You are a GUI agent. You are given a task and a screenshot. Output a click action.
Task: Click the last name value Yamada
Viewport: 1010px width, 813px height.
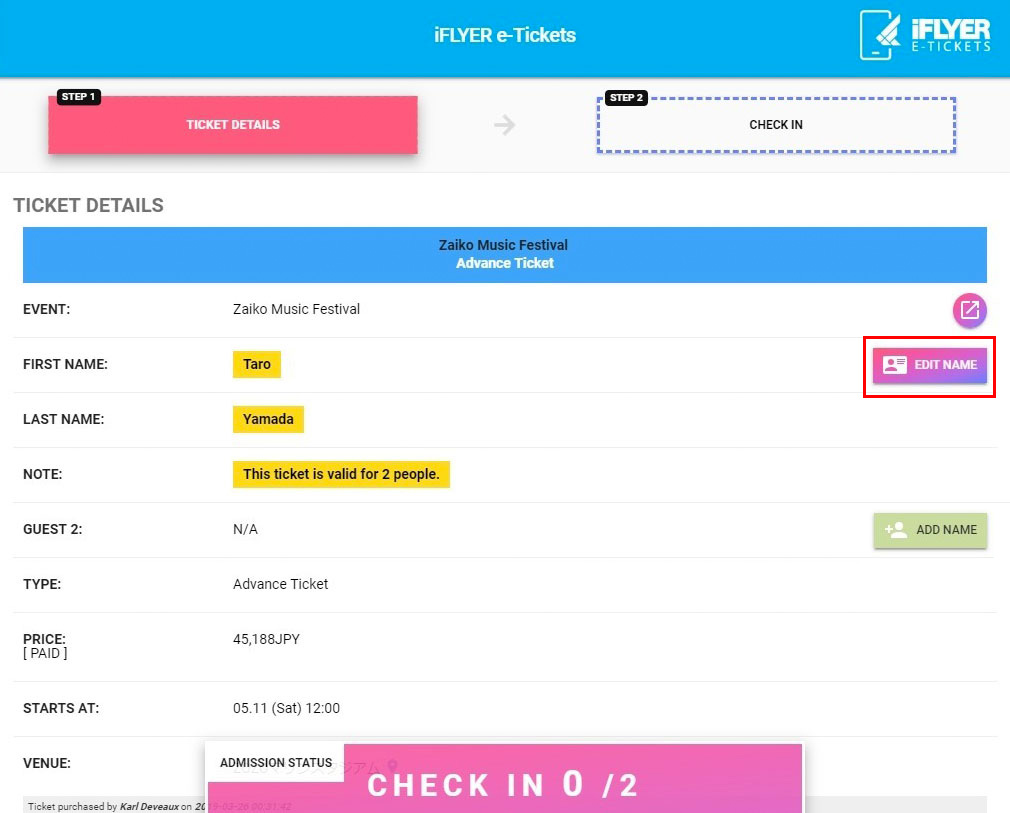(x=268, y=419)
